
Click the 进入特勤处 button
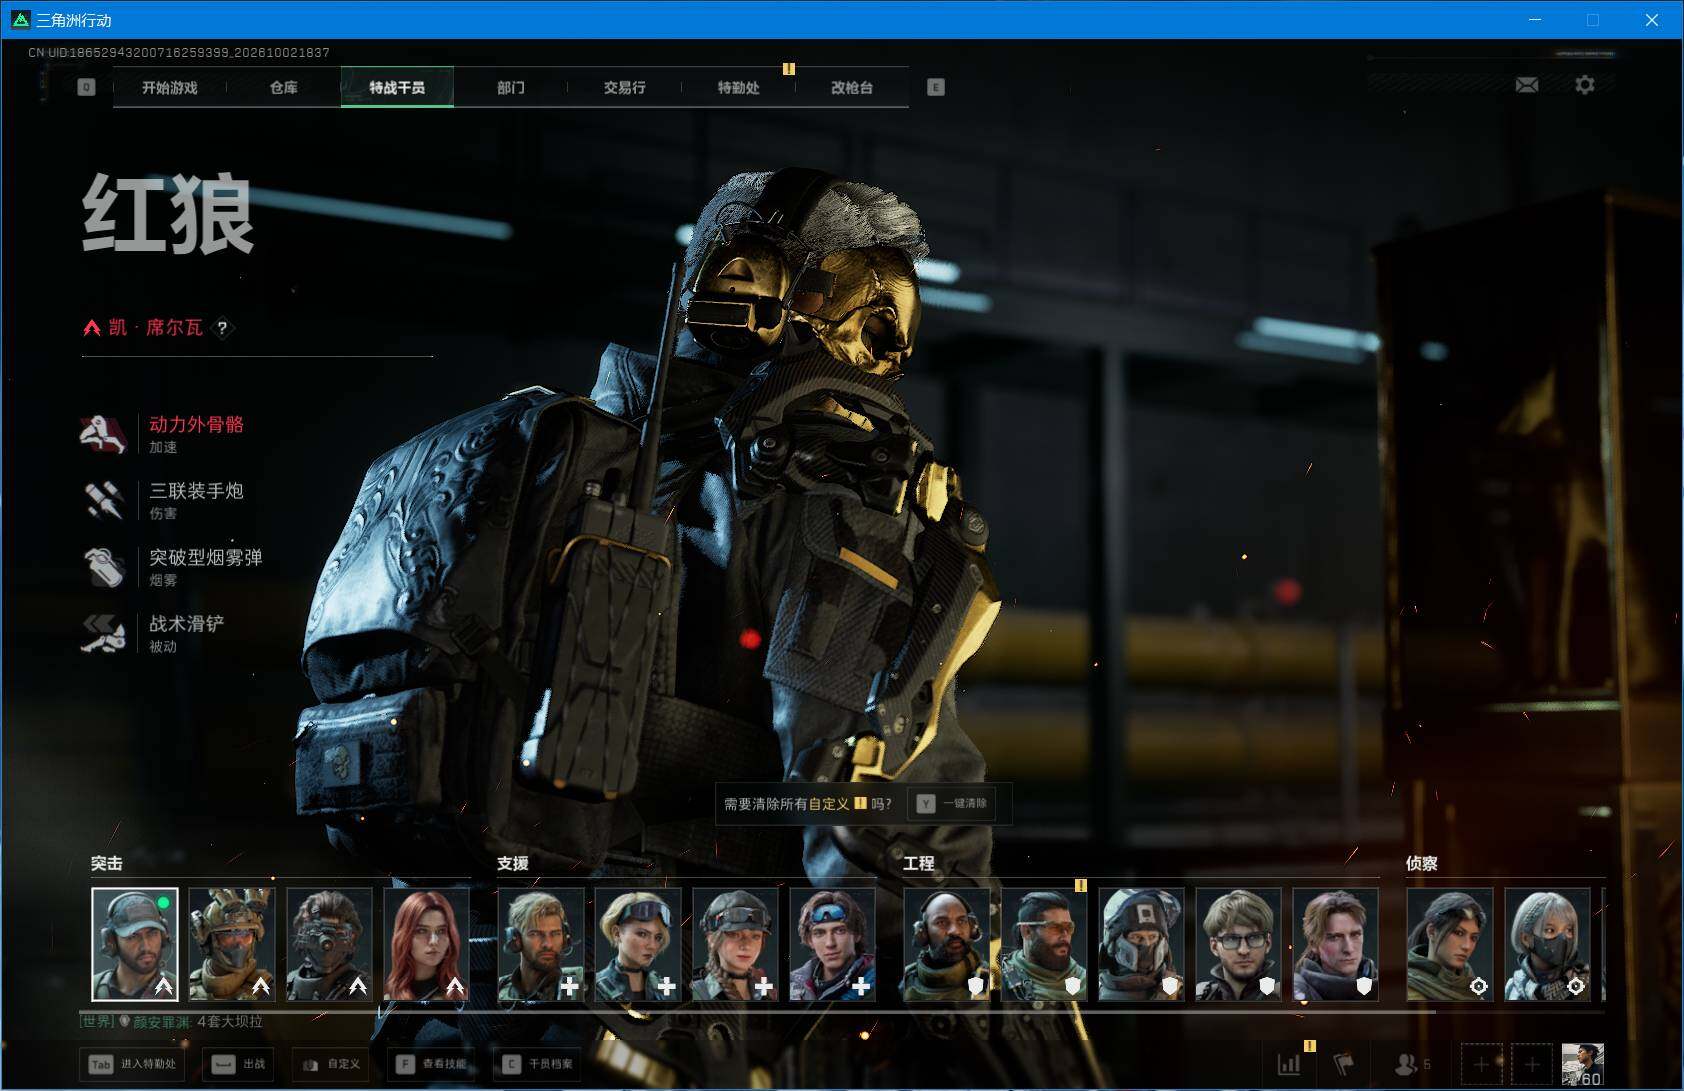(134, 1064)
